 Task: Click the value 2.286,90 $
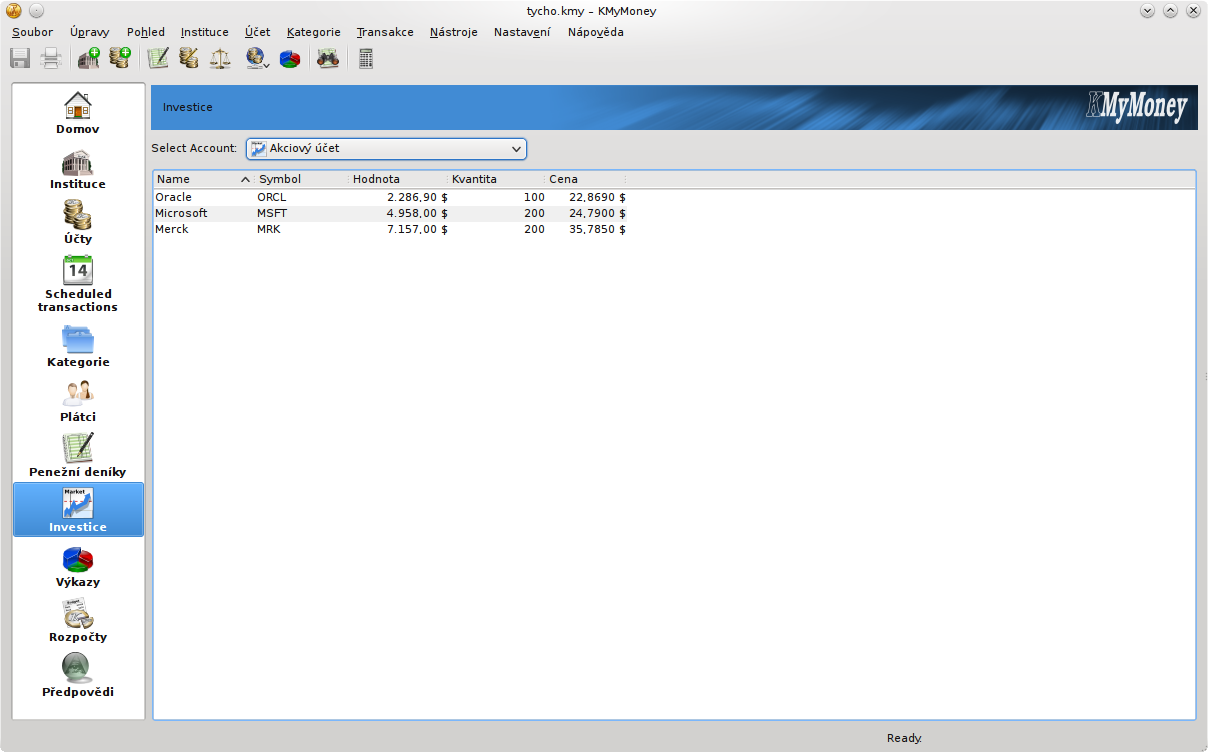(417, 197)
